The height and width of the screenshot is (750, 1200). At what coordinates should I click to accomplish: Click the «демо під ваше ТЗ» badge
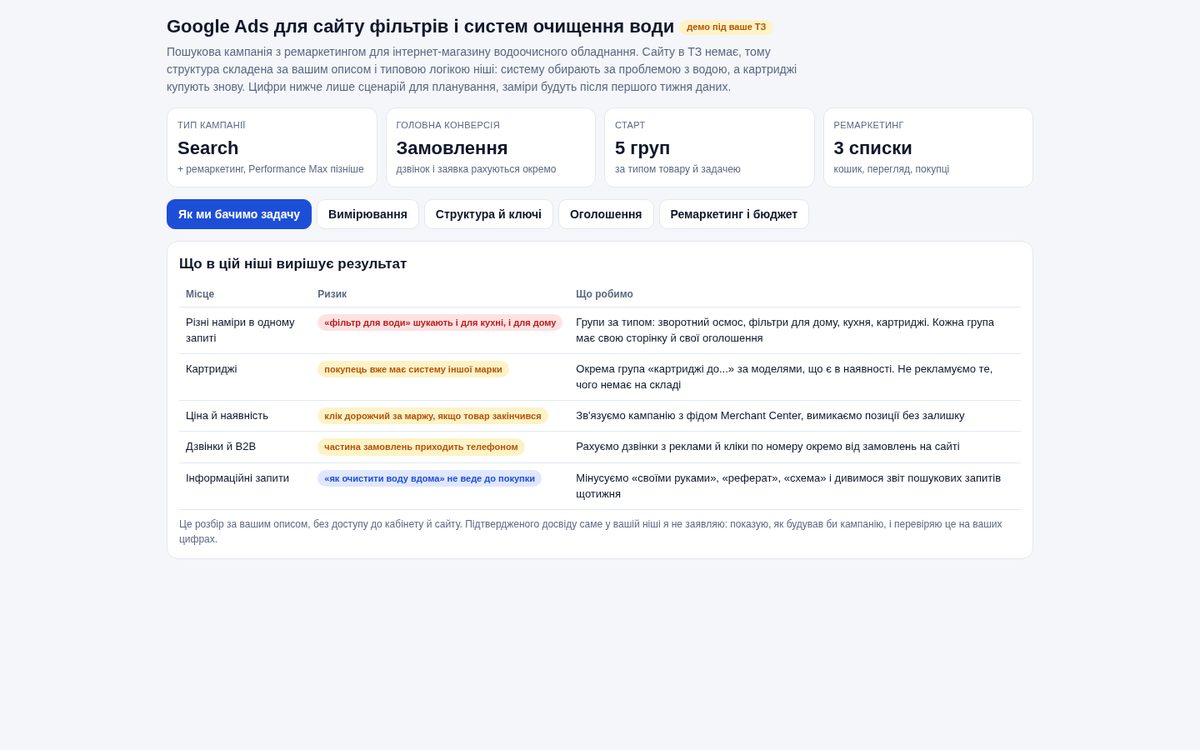[726, 27]
